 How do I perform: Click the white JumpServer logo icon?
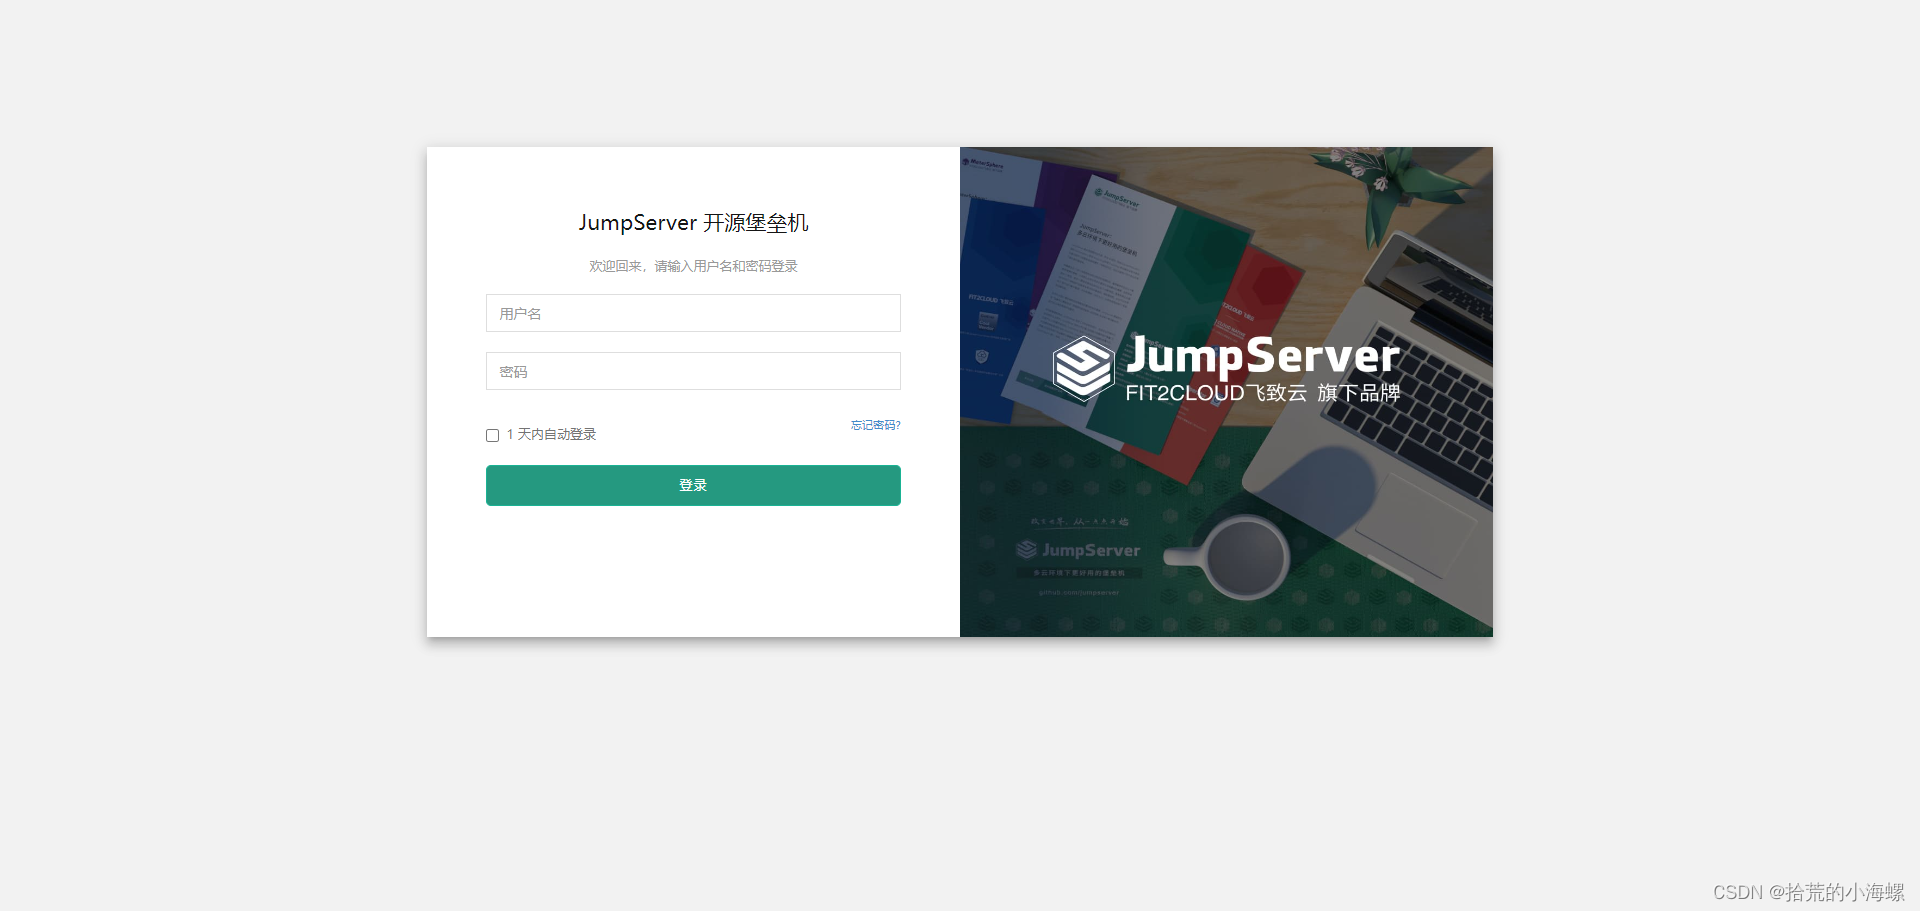pos(1083,368)
